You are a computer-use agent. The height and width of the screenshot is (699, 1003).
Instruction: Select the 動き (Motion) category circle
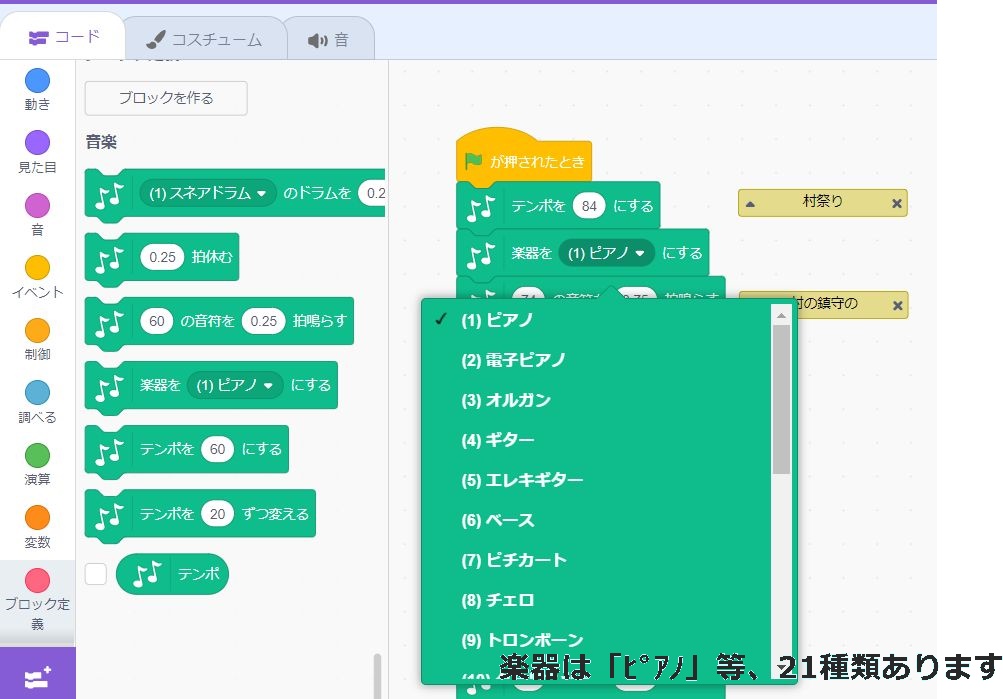pyautogui.click(x=37, y=81)
